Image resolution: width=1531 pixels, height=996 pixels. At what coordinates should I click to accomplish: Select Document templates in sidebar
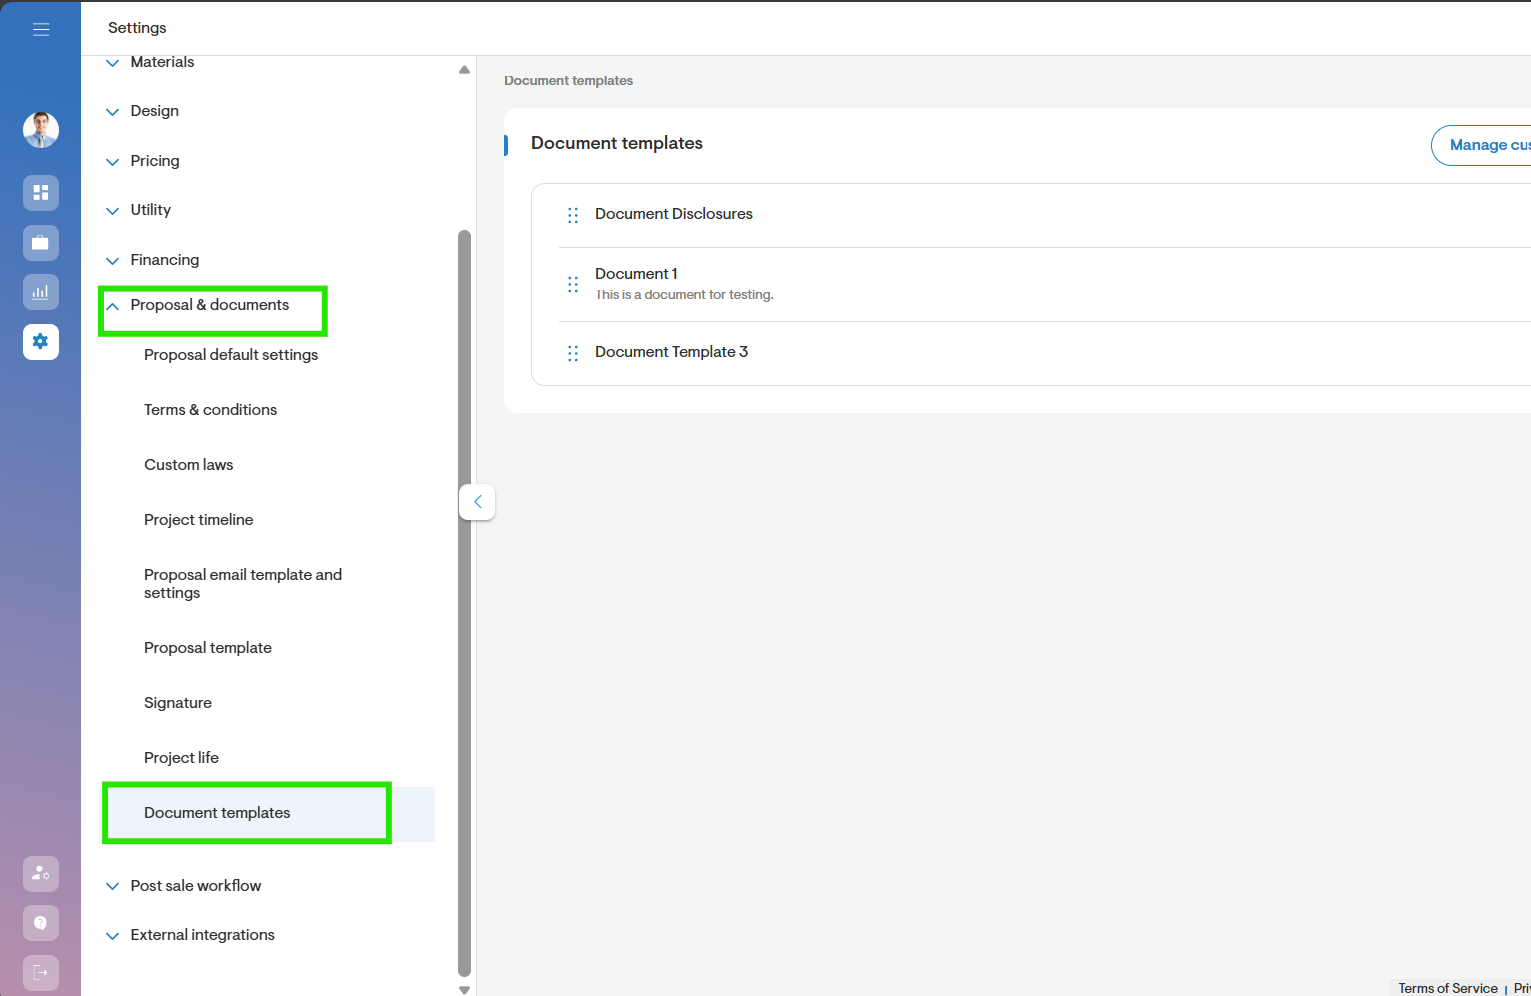(270, 813)
